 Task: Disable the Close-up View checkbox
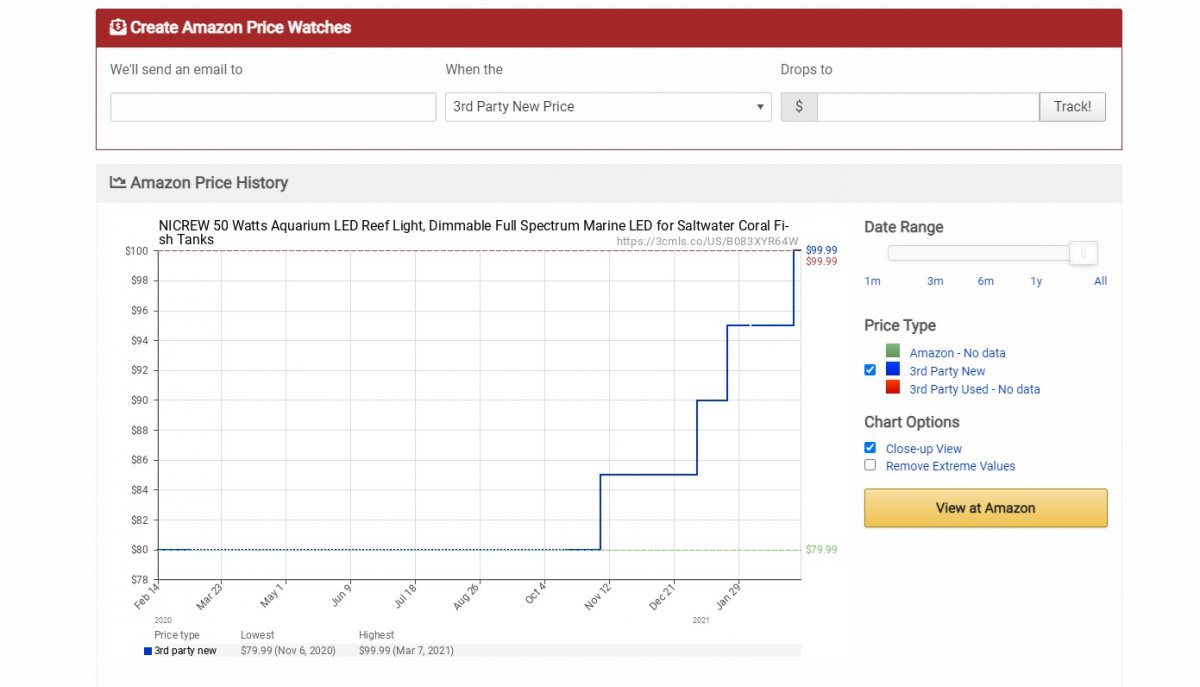[x=870, y=448]
